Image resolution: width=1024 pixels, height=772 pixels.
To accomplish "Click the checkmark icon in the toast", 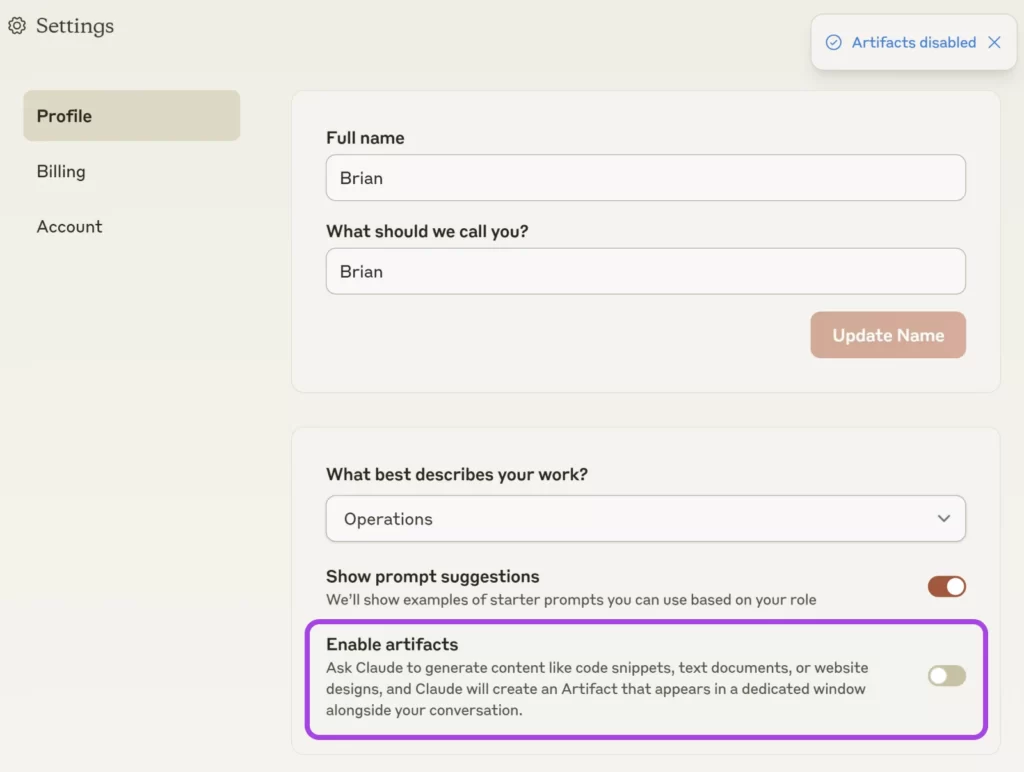I will [833, 42].
